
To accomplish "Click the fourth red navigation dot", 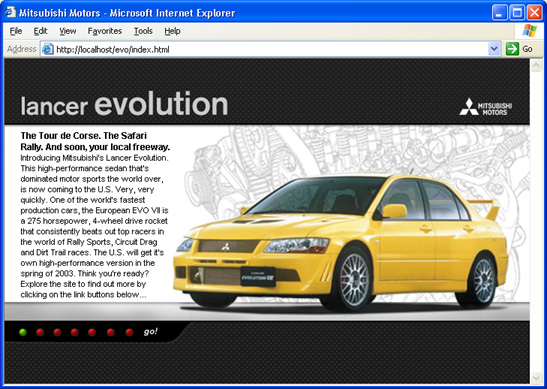I will (92, 332).
